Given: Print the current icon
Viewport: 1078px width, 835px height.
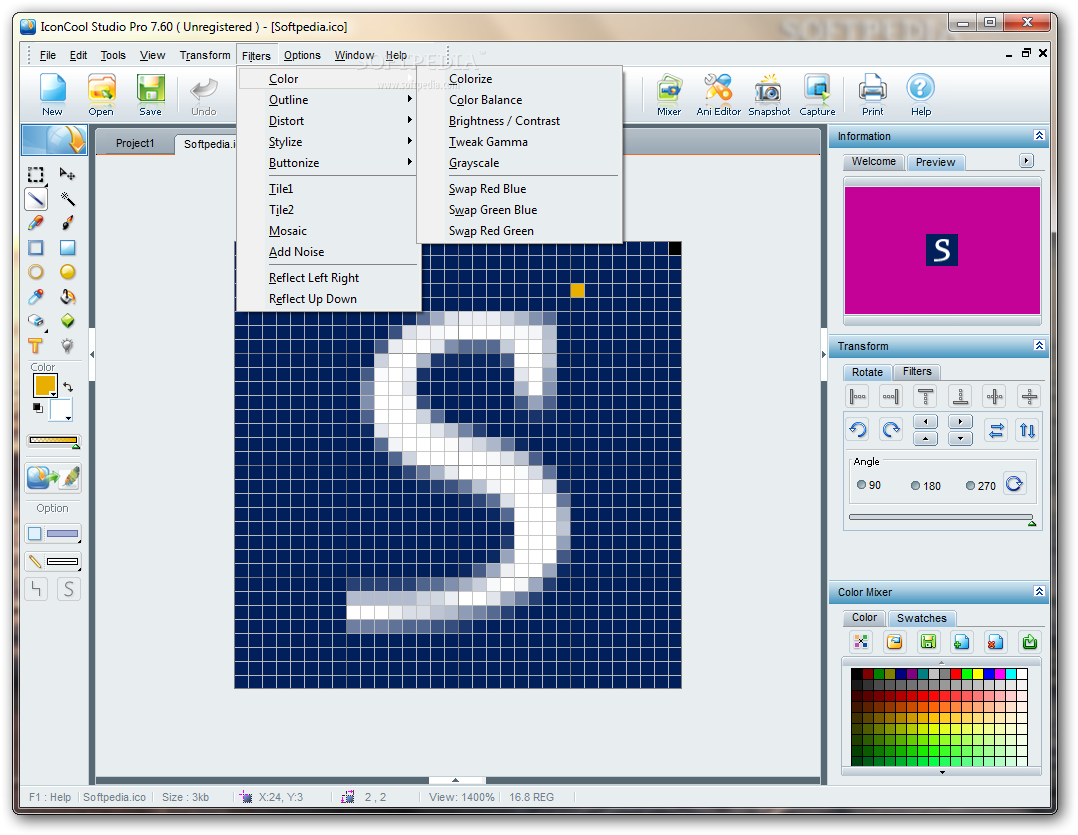Looking at the screenshot, I should [x=872, y=95].
